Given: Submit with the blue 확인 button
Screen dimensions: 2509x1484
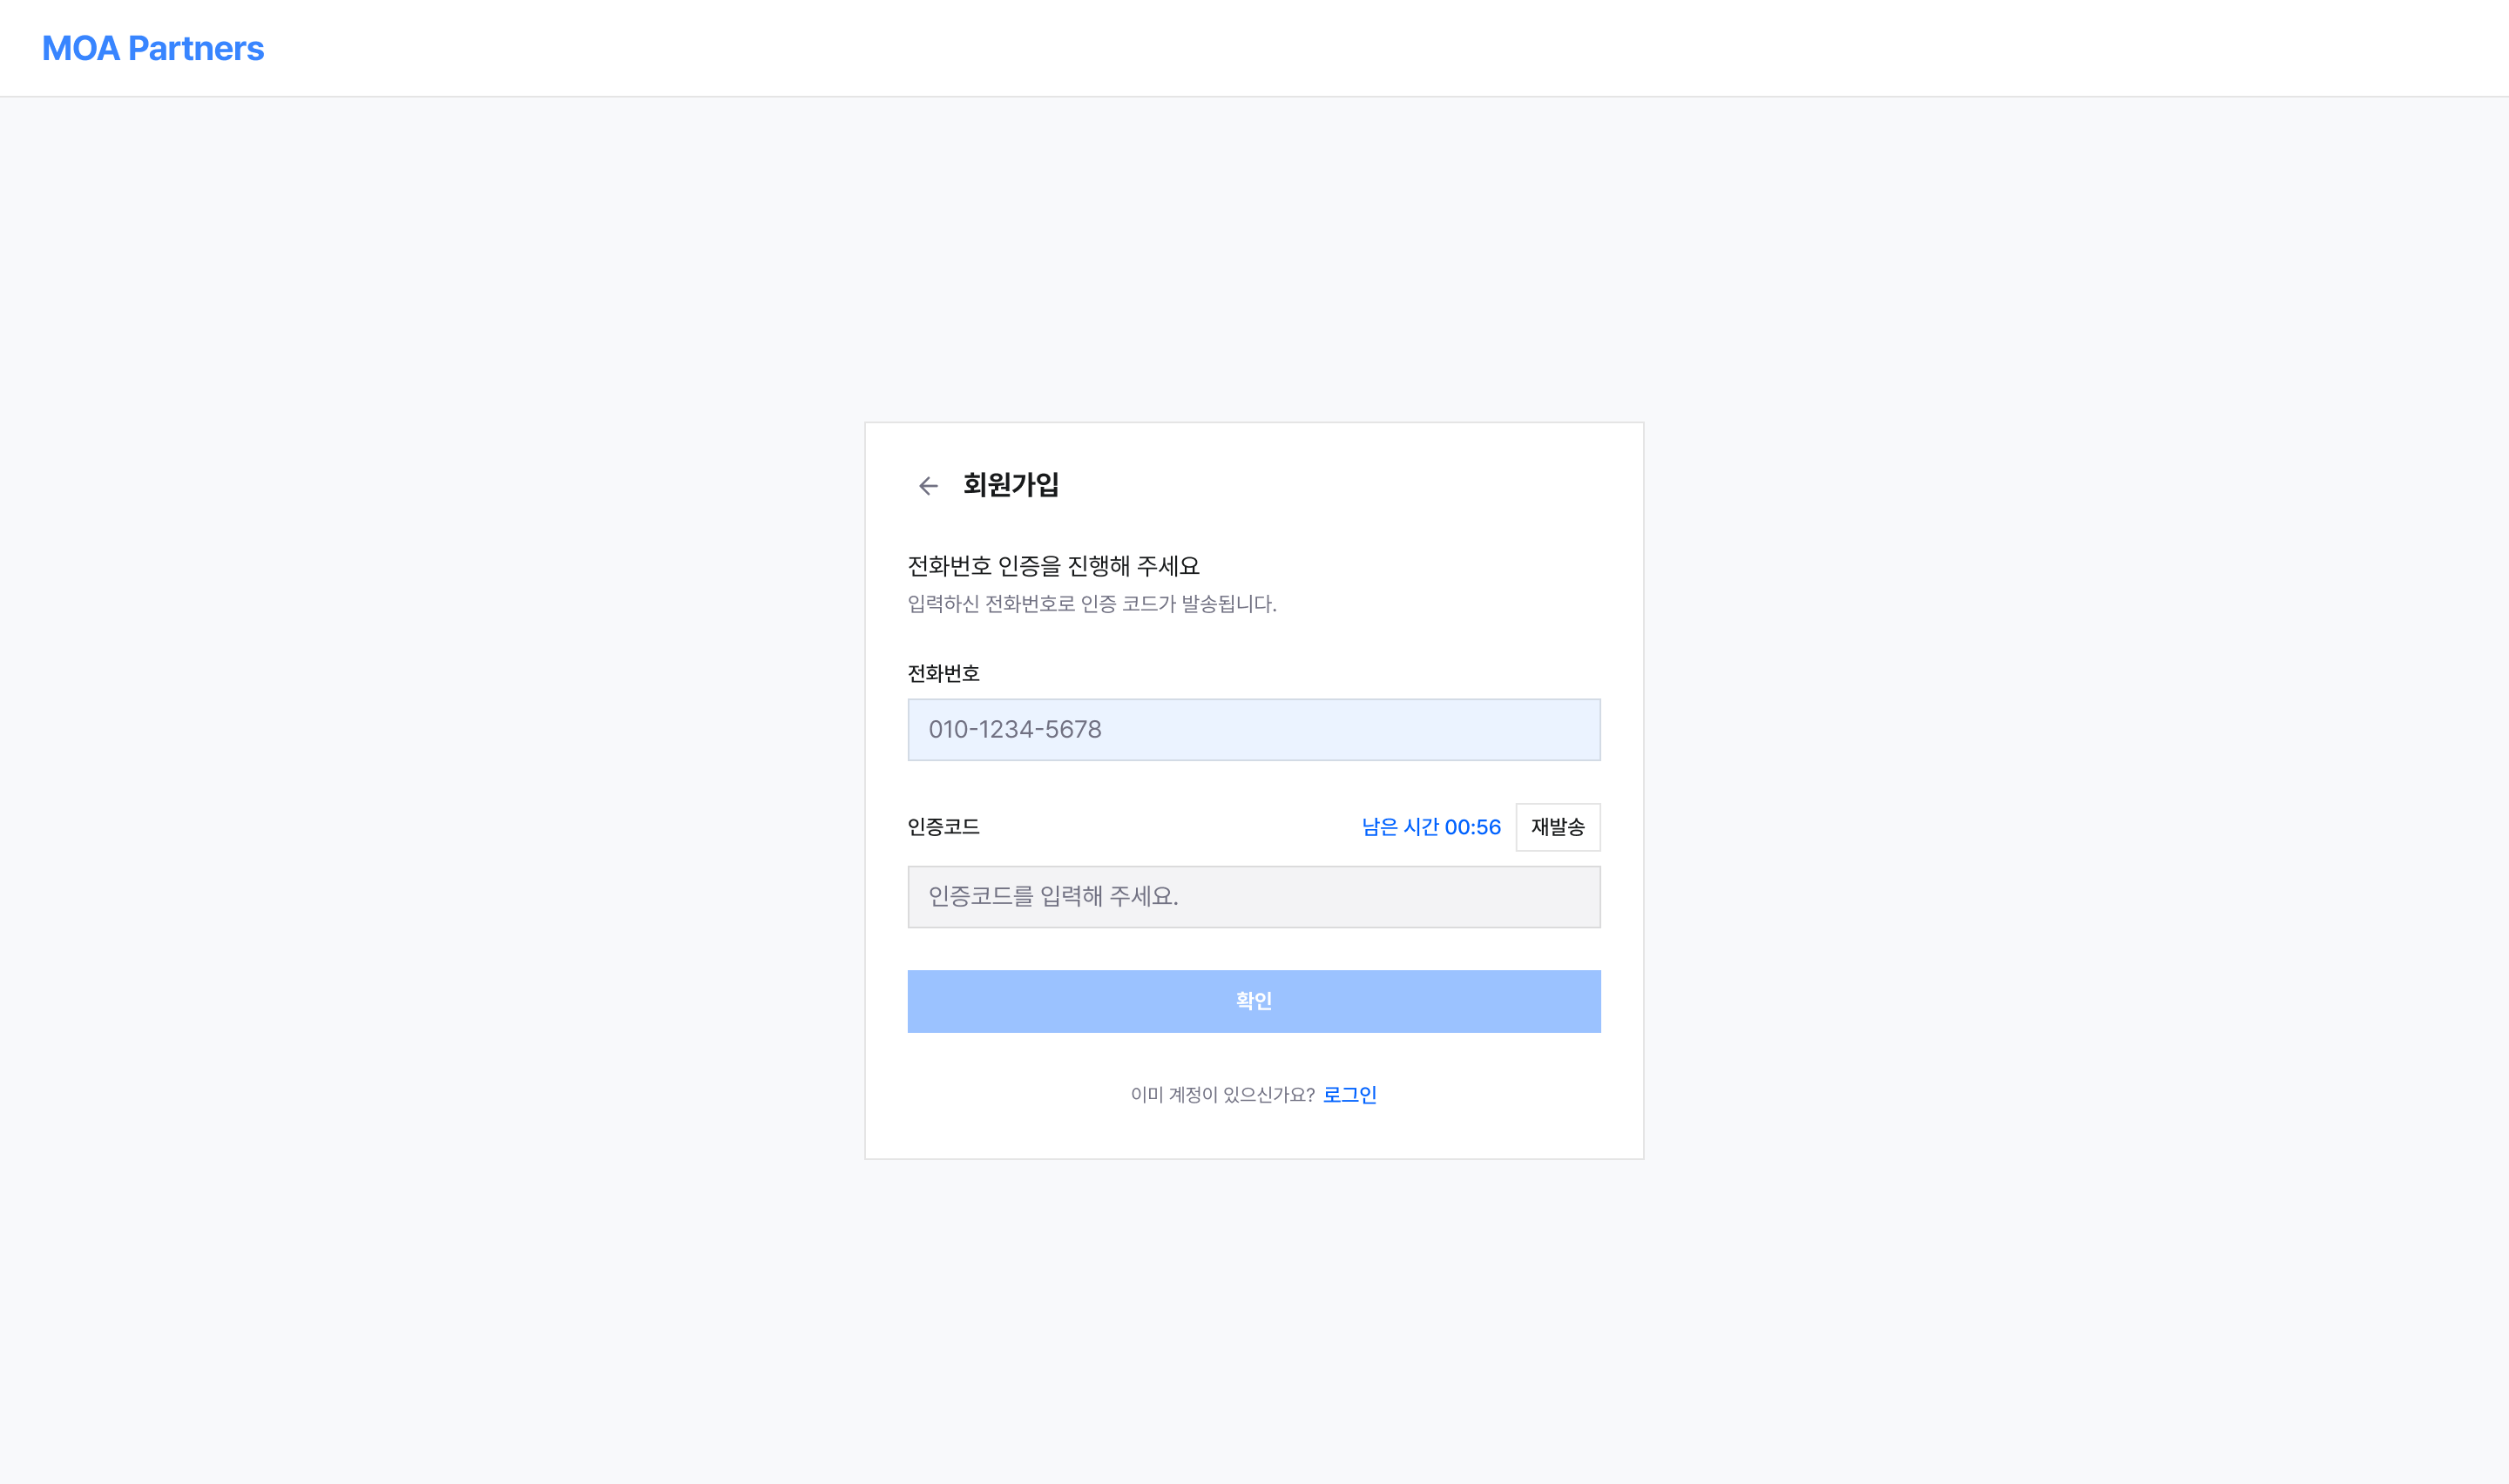Looking at the screenshot, I should (x=1253, y=1001).
